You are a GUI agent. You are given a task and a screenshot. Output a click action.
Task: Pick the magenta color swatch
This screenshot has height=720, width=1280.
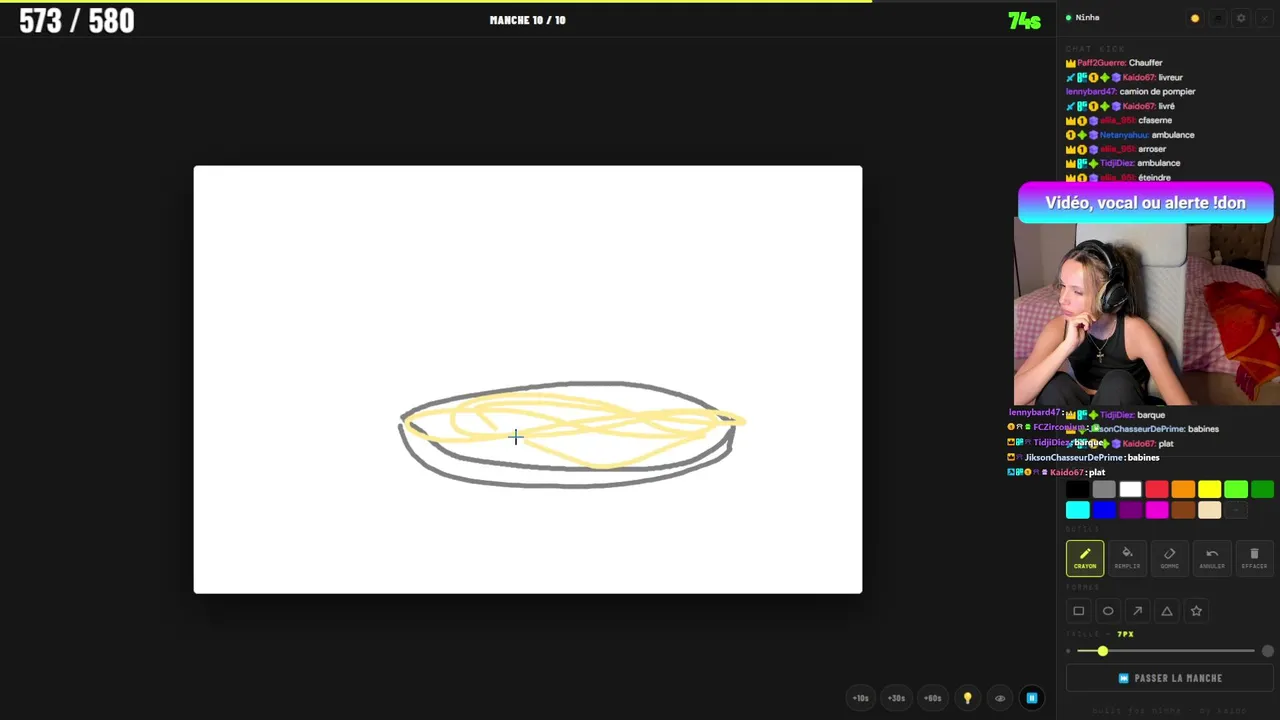(x=1157, y=510)
